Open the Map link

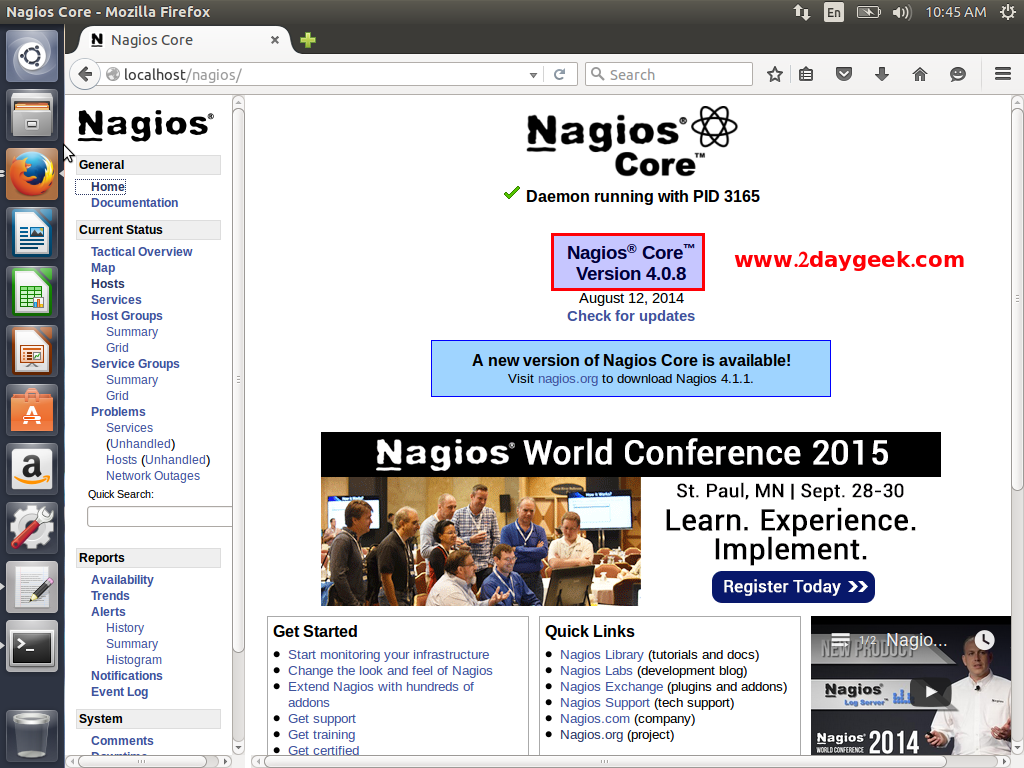tap(103, 268)
